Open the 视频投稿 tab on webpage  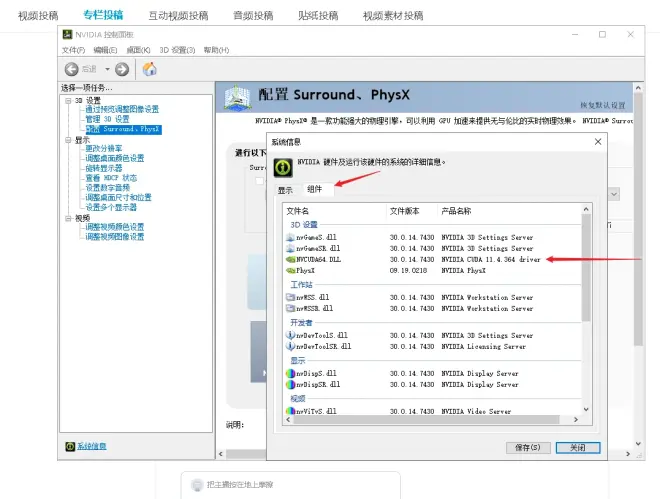pos(38,16)
